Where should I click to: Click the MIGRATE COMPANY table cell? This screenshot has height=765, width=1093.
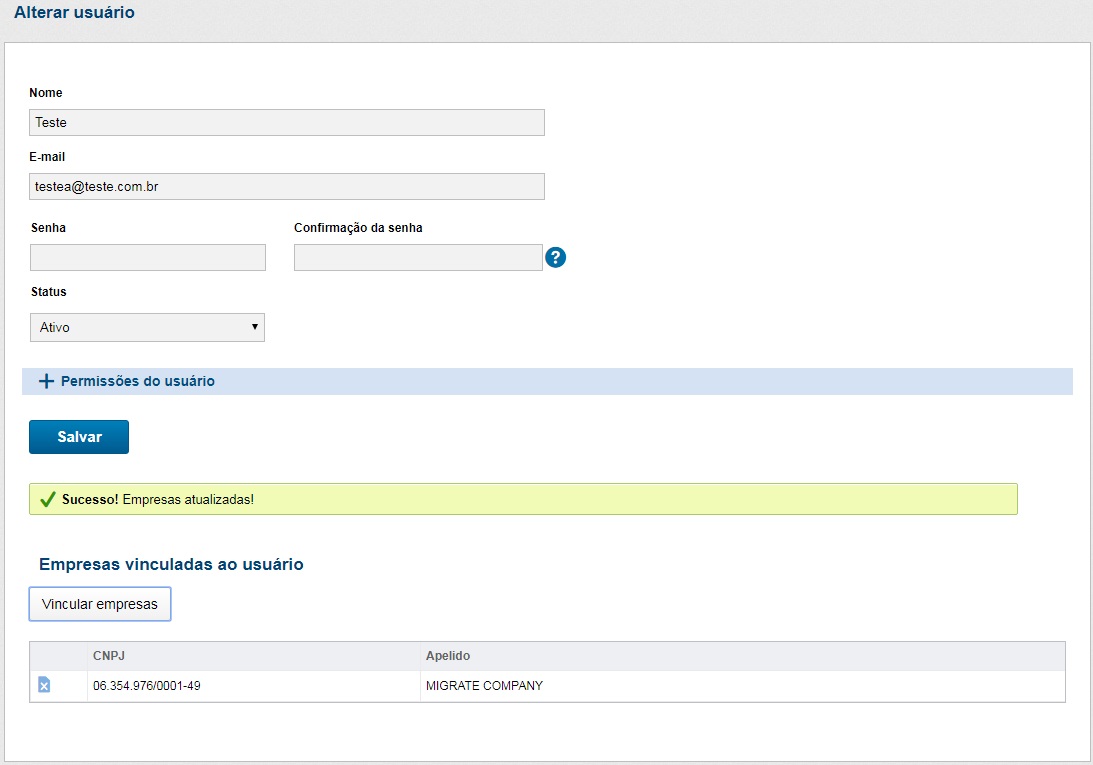click(484, 686)
